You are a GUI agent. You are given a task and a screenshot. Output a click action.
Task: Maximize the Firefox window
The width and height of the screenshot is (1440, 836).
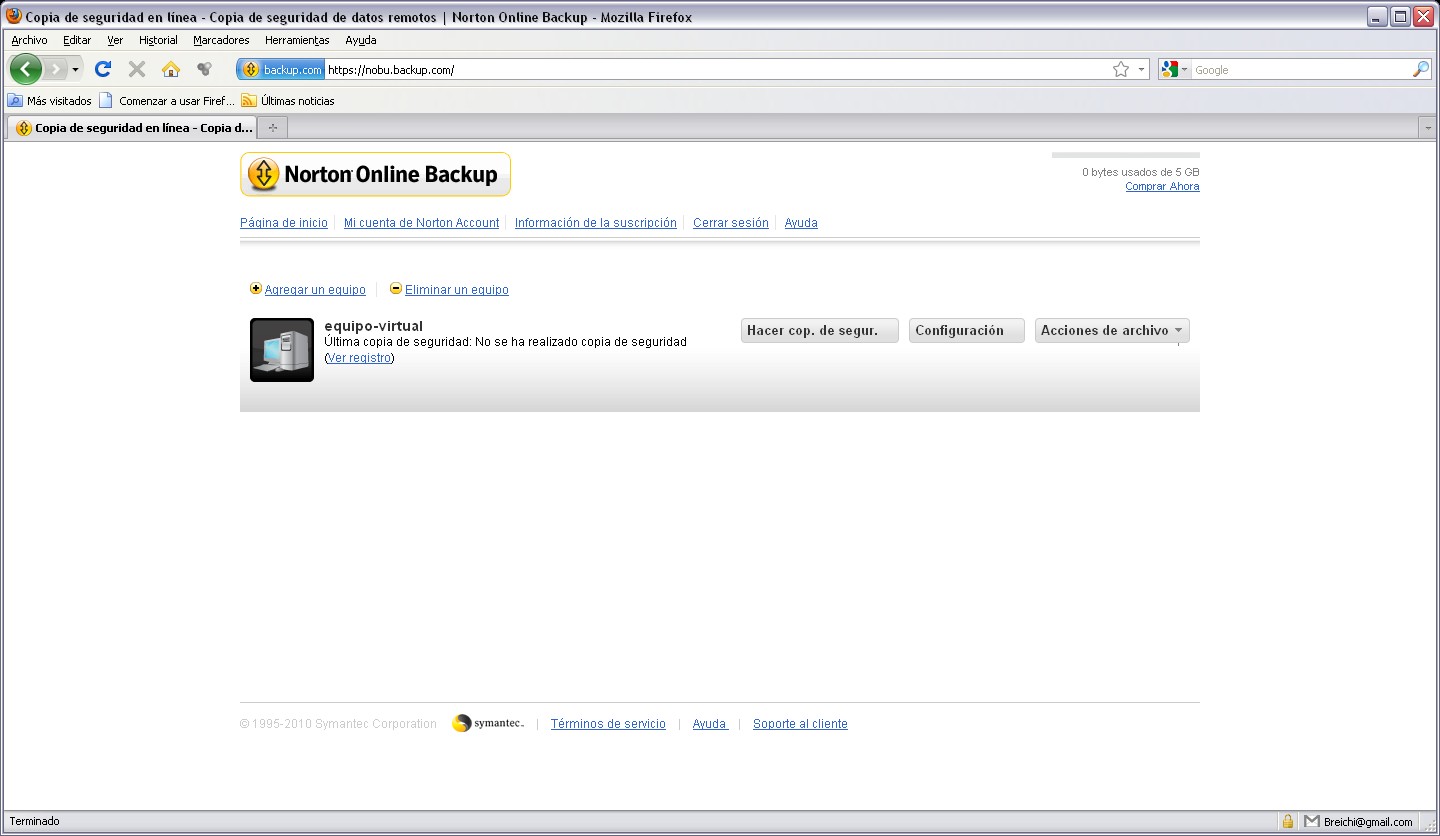coord(1401,16)
